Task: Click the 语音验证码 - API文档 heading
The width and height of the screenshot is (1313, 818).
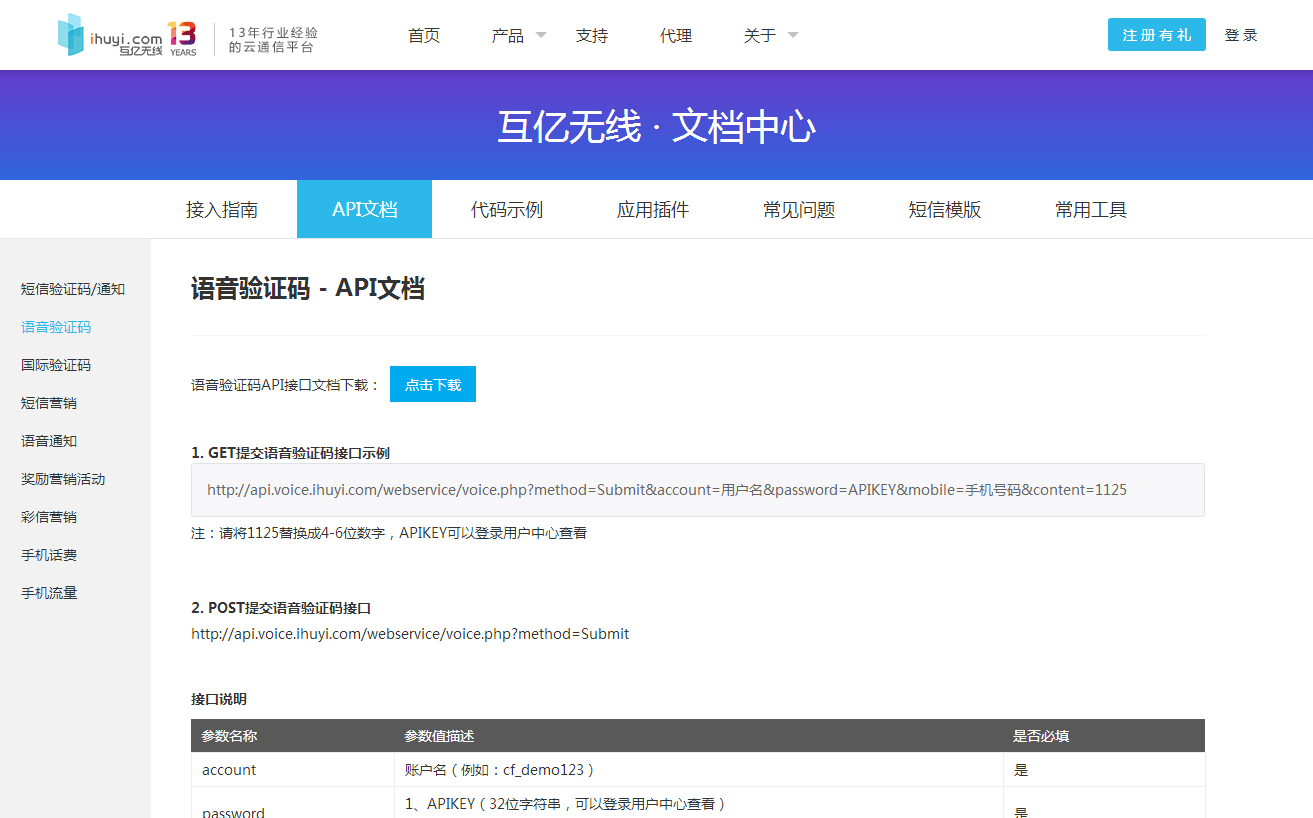Action: click(308, 288)
